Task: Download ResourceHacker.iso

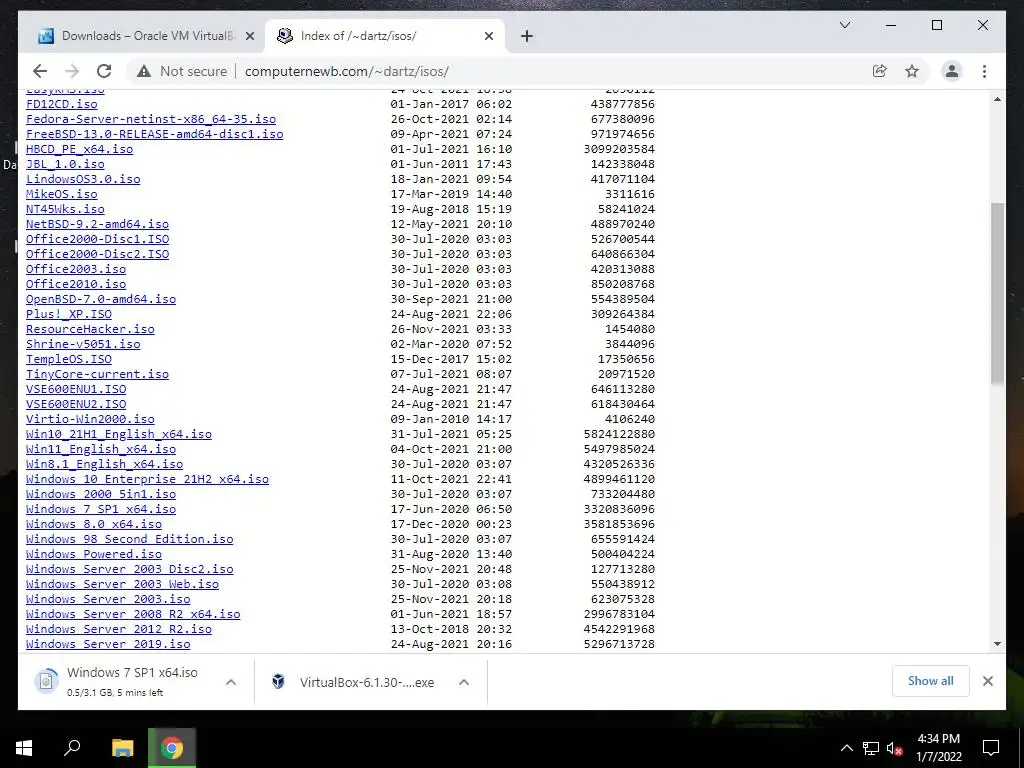Action: [x=90, y=330]
